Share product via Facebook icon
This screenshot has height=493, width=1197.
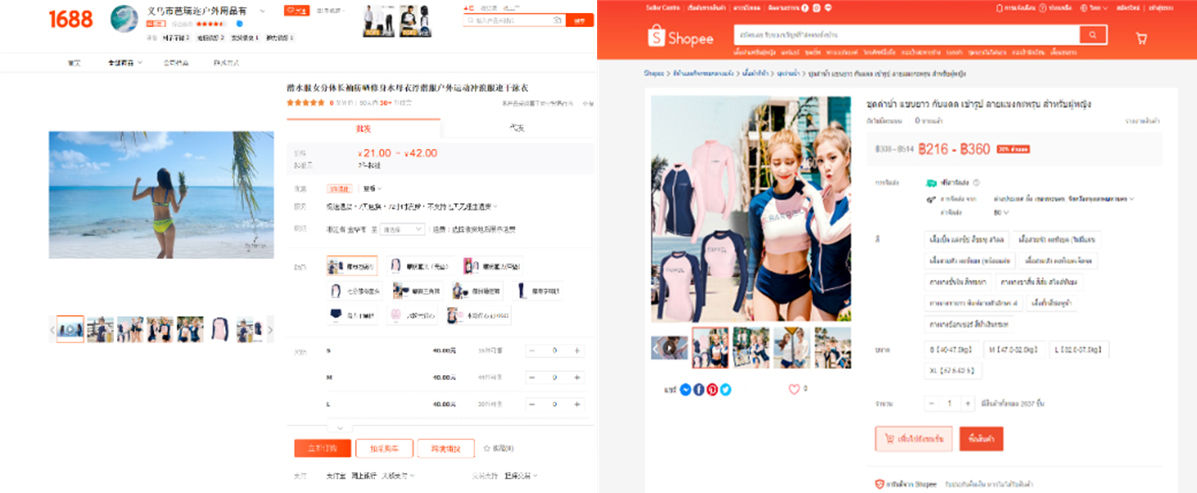coord(699,389)
